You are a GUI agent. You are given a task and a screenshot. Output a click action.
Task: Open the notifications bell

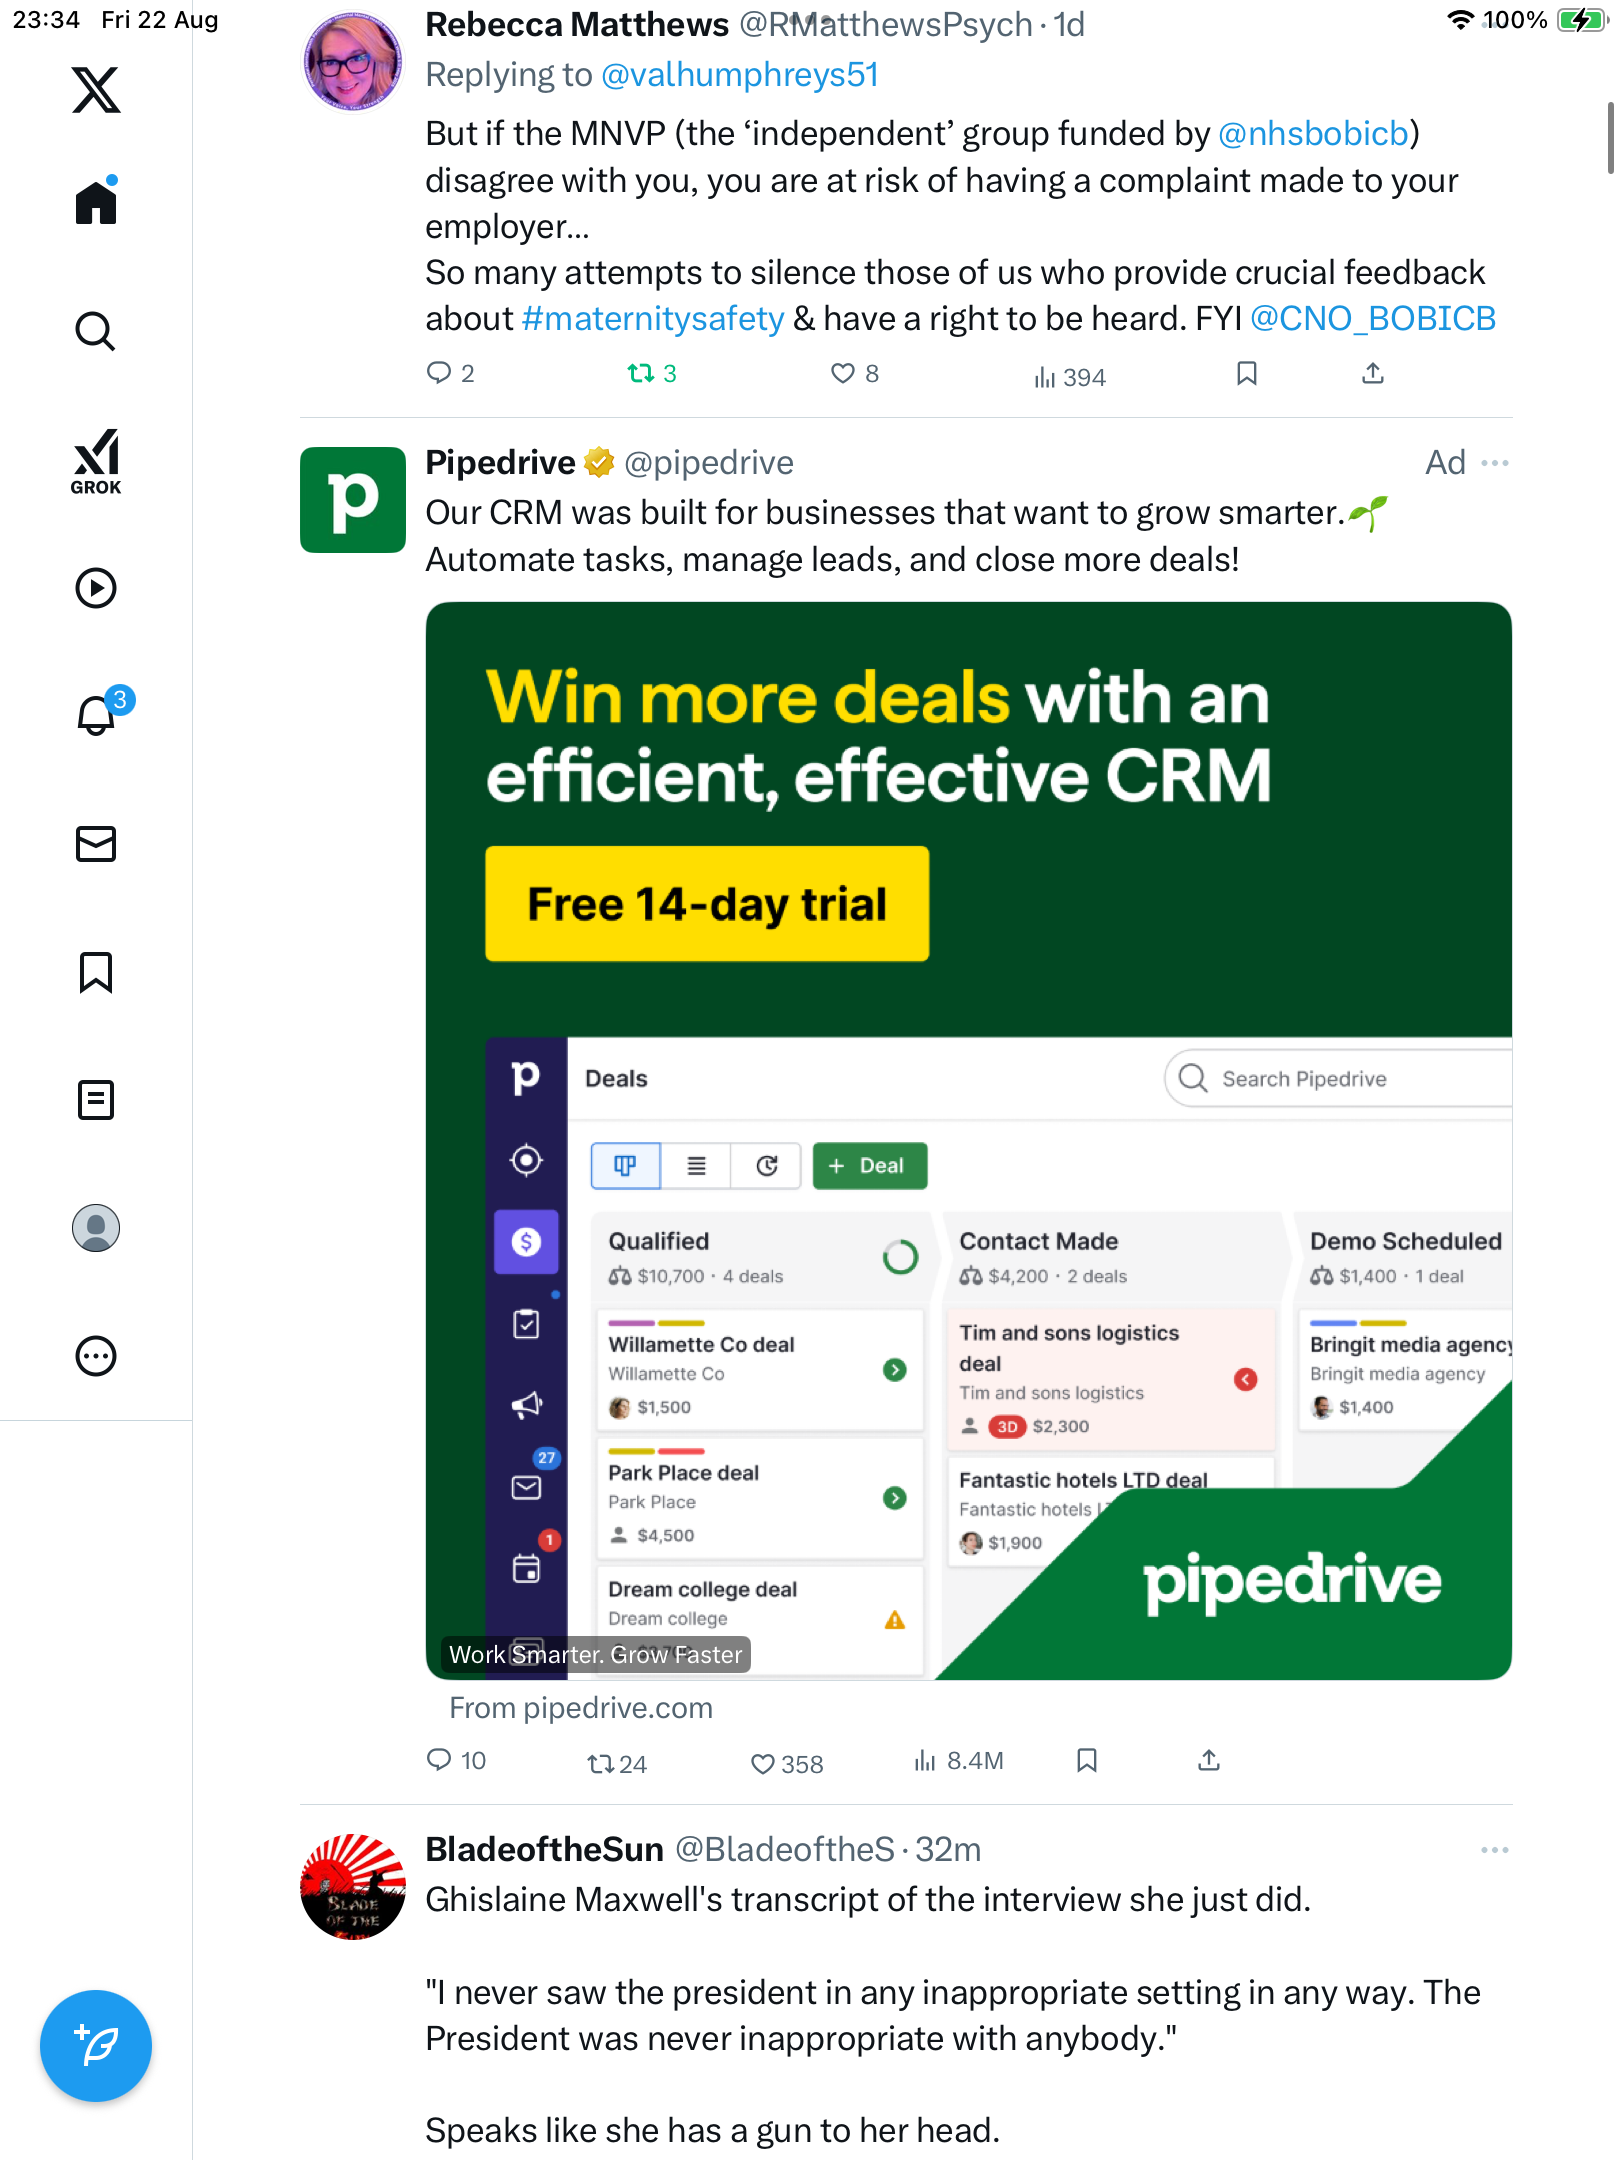click(96, 716)
